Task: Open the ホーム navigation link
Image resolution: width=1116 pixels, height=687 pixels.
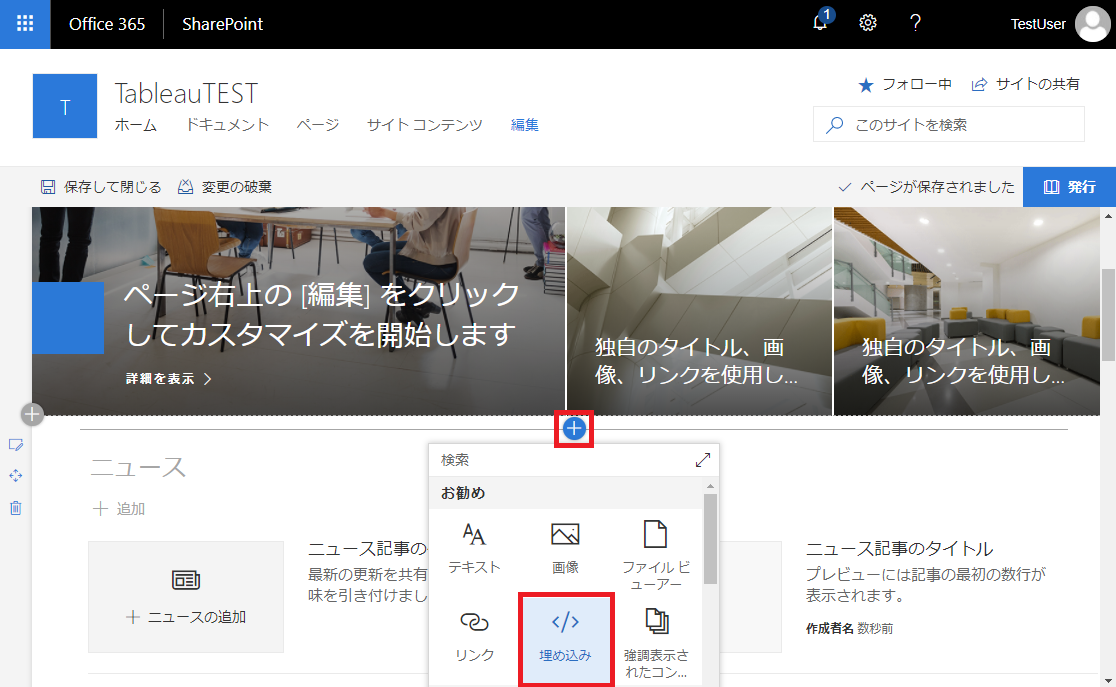Action: click(135, 125)
